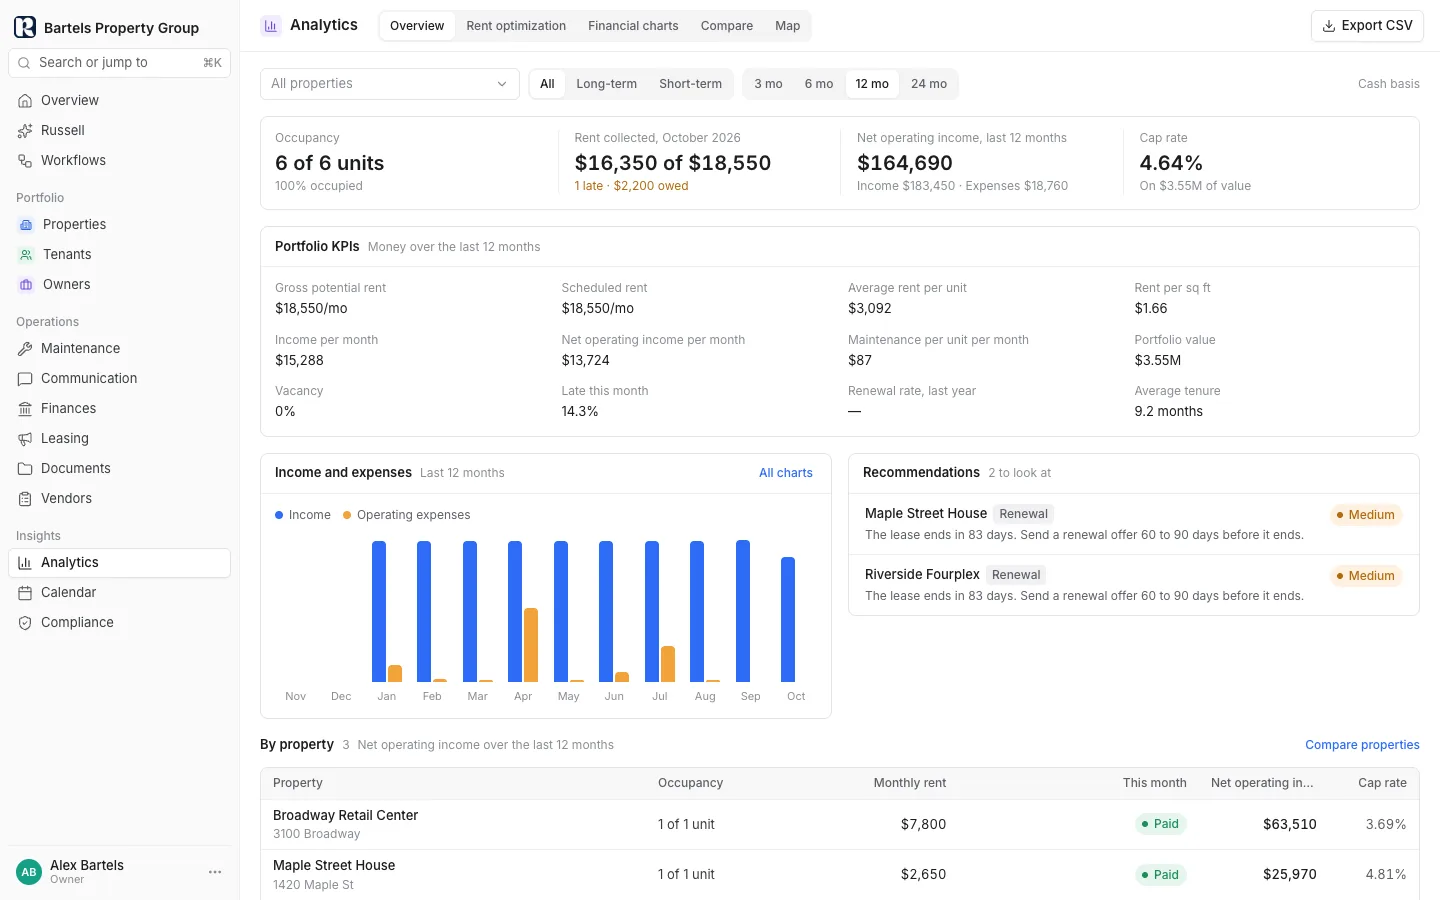
Task: Open the Maple Street House renewal recommendation
Action: coord(1134,524)
